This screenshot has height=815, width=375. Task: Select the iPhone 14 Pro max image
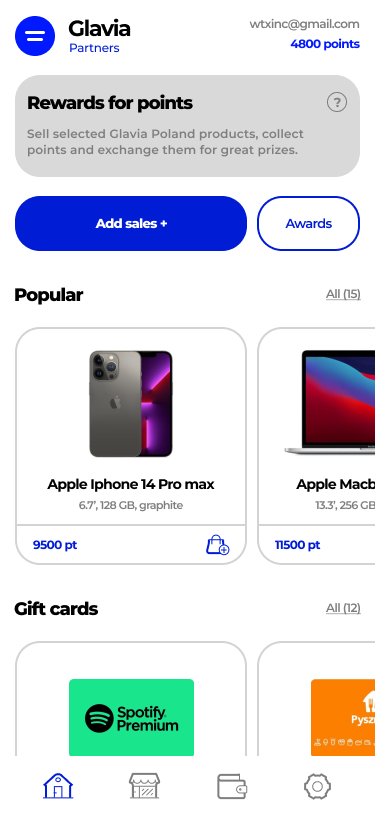coord(131,404)
